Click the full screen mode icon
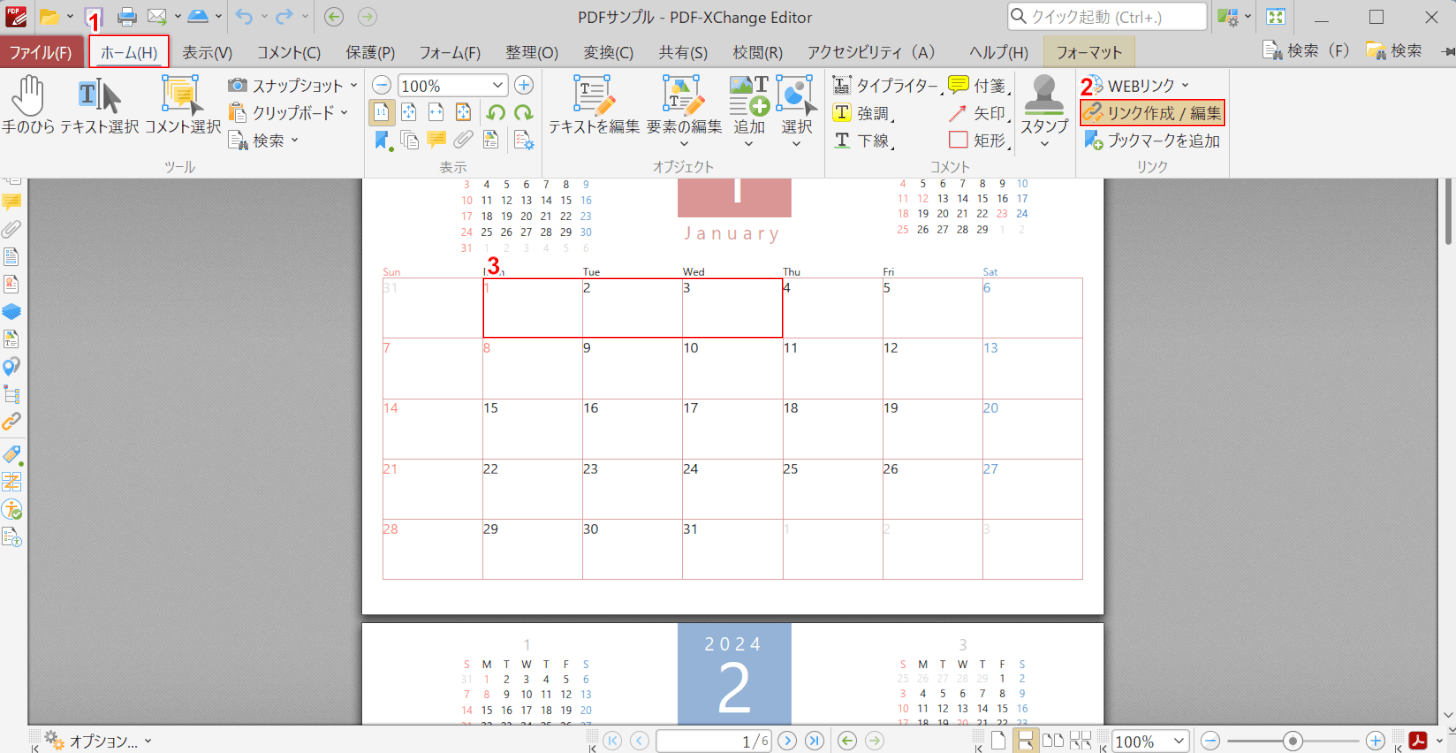Image resolution: width=1456 pixels, height=753 pixels. pyautogui.click(x=1275, y=17)
